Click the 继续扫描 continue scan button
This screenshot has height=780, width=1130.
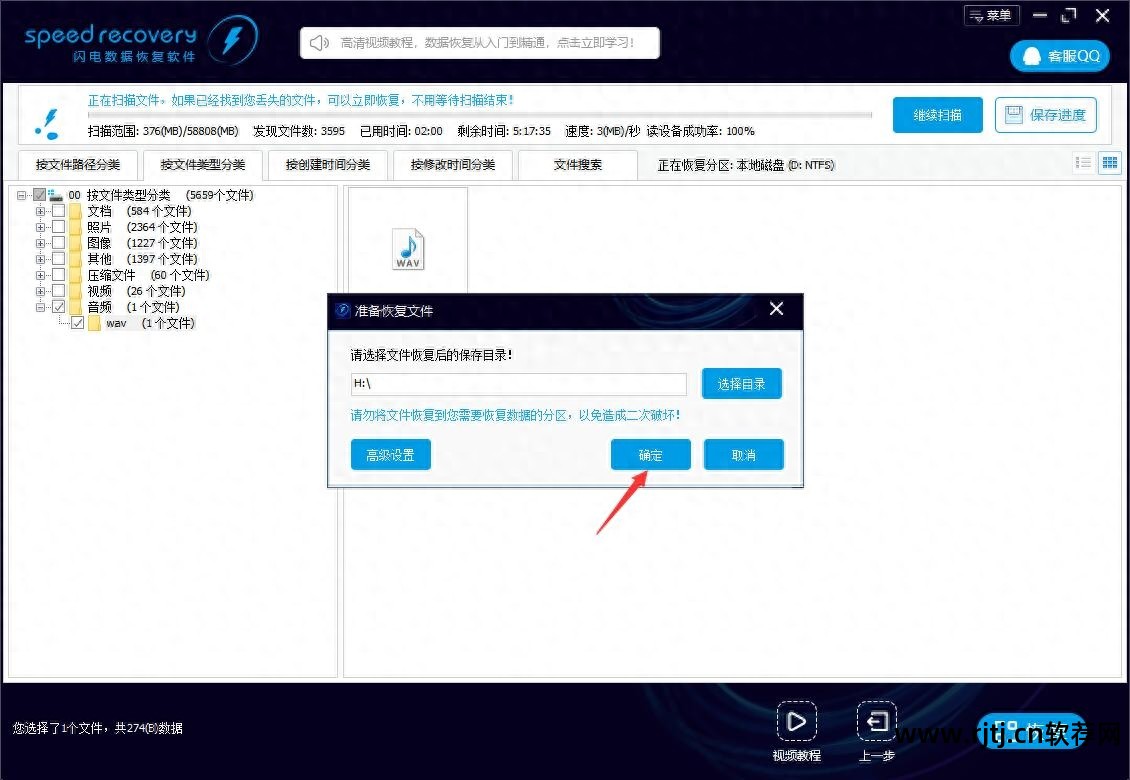tap(937, 115)
